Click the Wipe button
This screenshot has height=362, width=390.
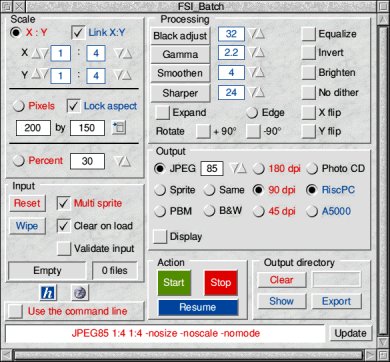(x=27, y=226)
